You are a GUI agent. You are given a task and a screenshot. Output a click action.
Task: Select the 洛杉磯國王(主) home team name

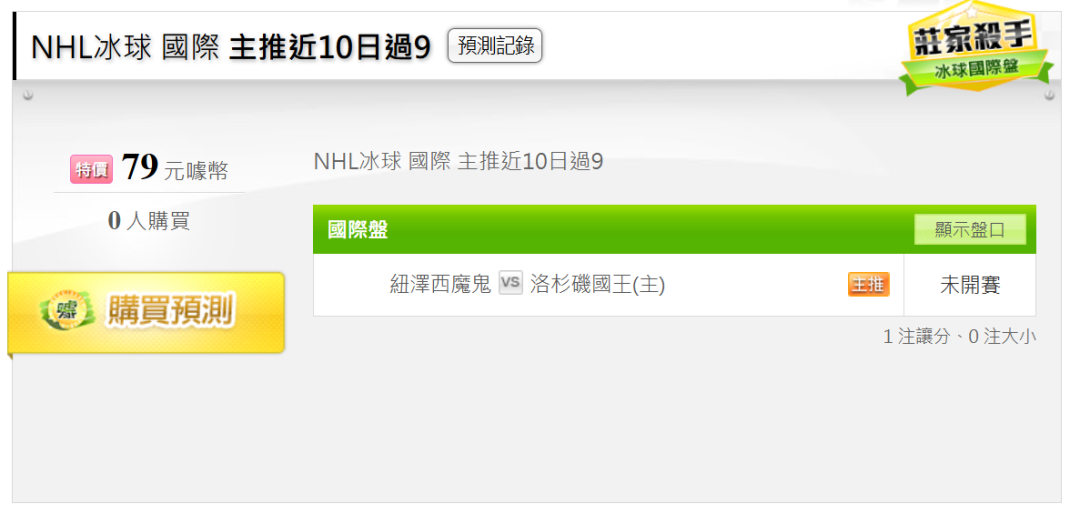coord(598,285)
